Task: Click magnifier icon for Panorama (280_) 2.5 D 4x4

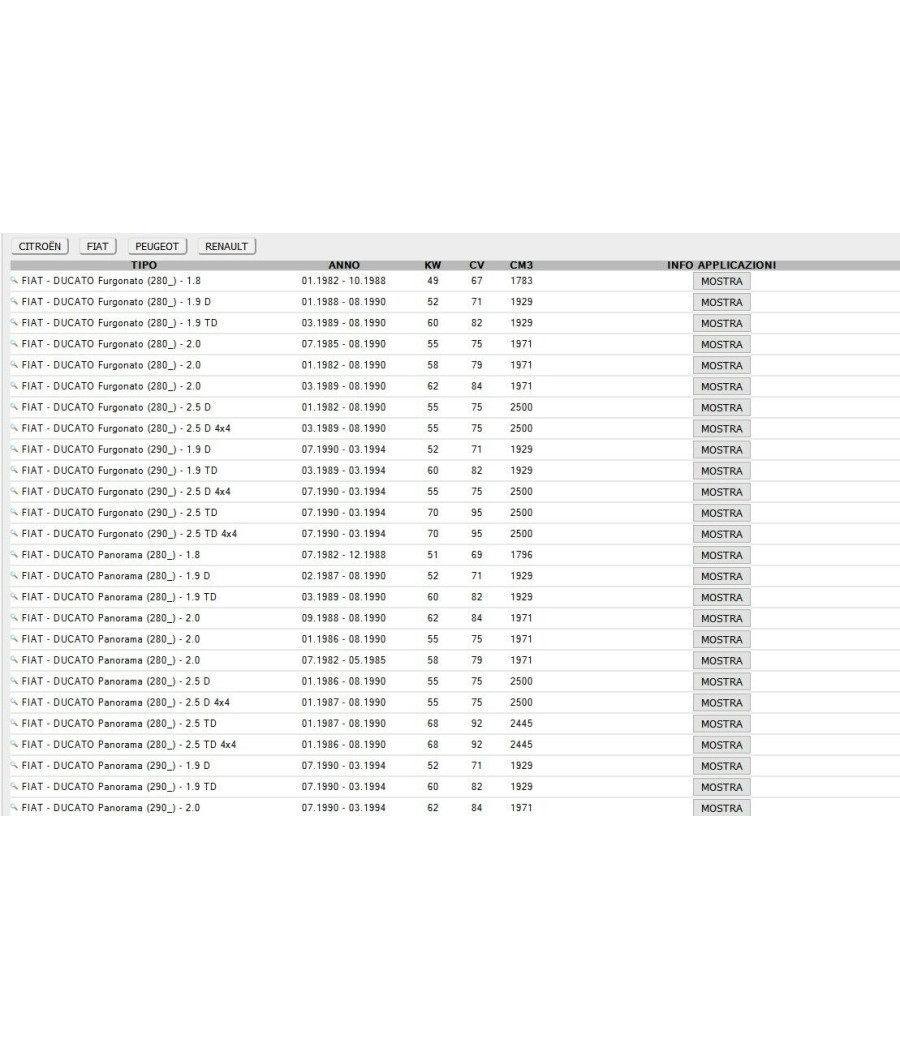Action: 14,702
